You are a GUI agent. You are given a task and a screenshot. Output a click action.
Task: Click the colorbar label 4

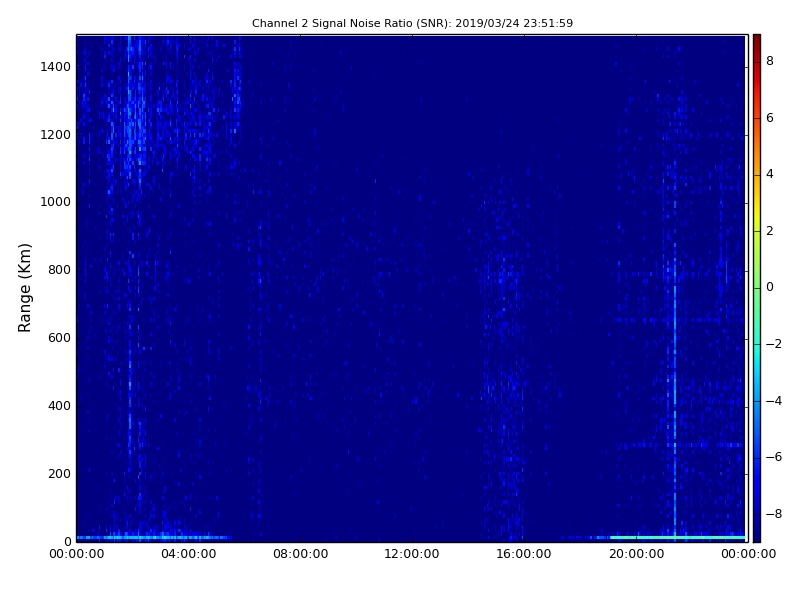point(770,174)
